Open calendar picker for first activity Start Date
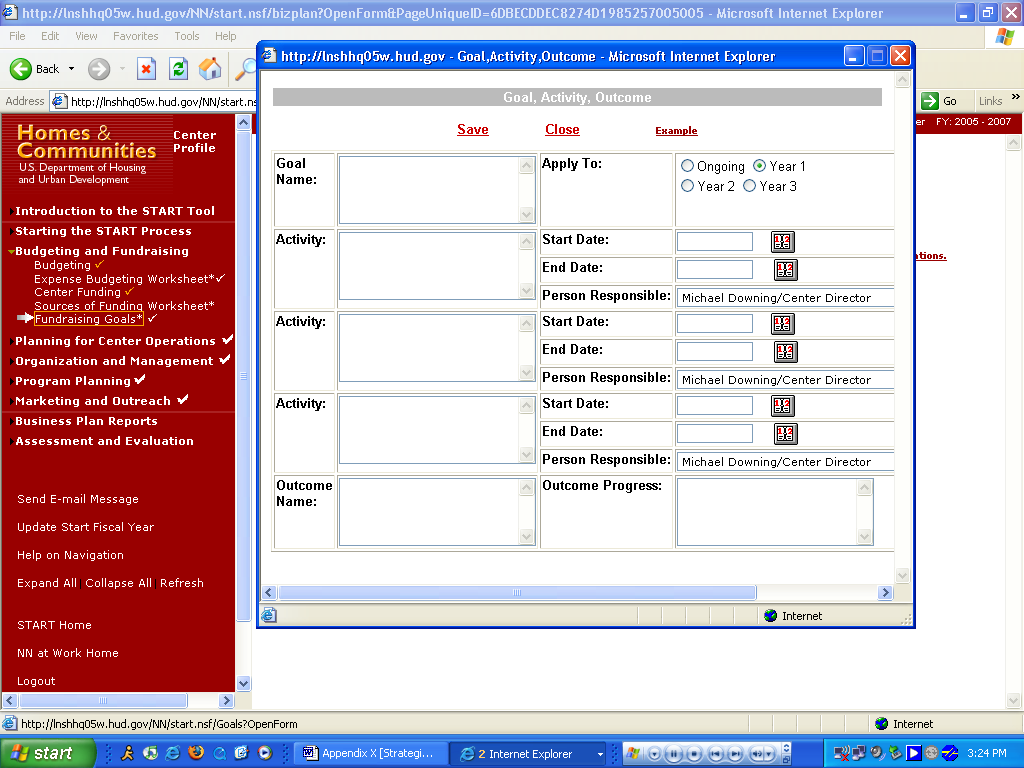The image size is (1024, 768). point(782,242)
